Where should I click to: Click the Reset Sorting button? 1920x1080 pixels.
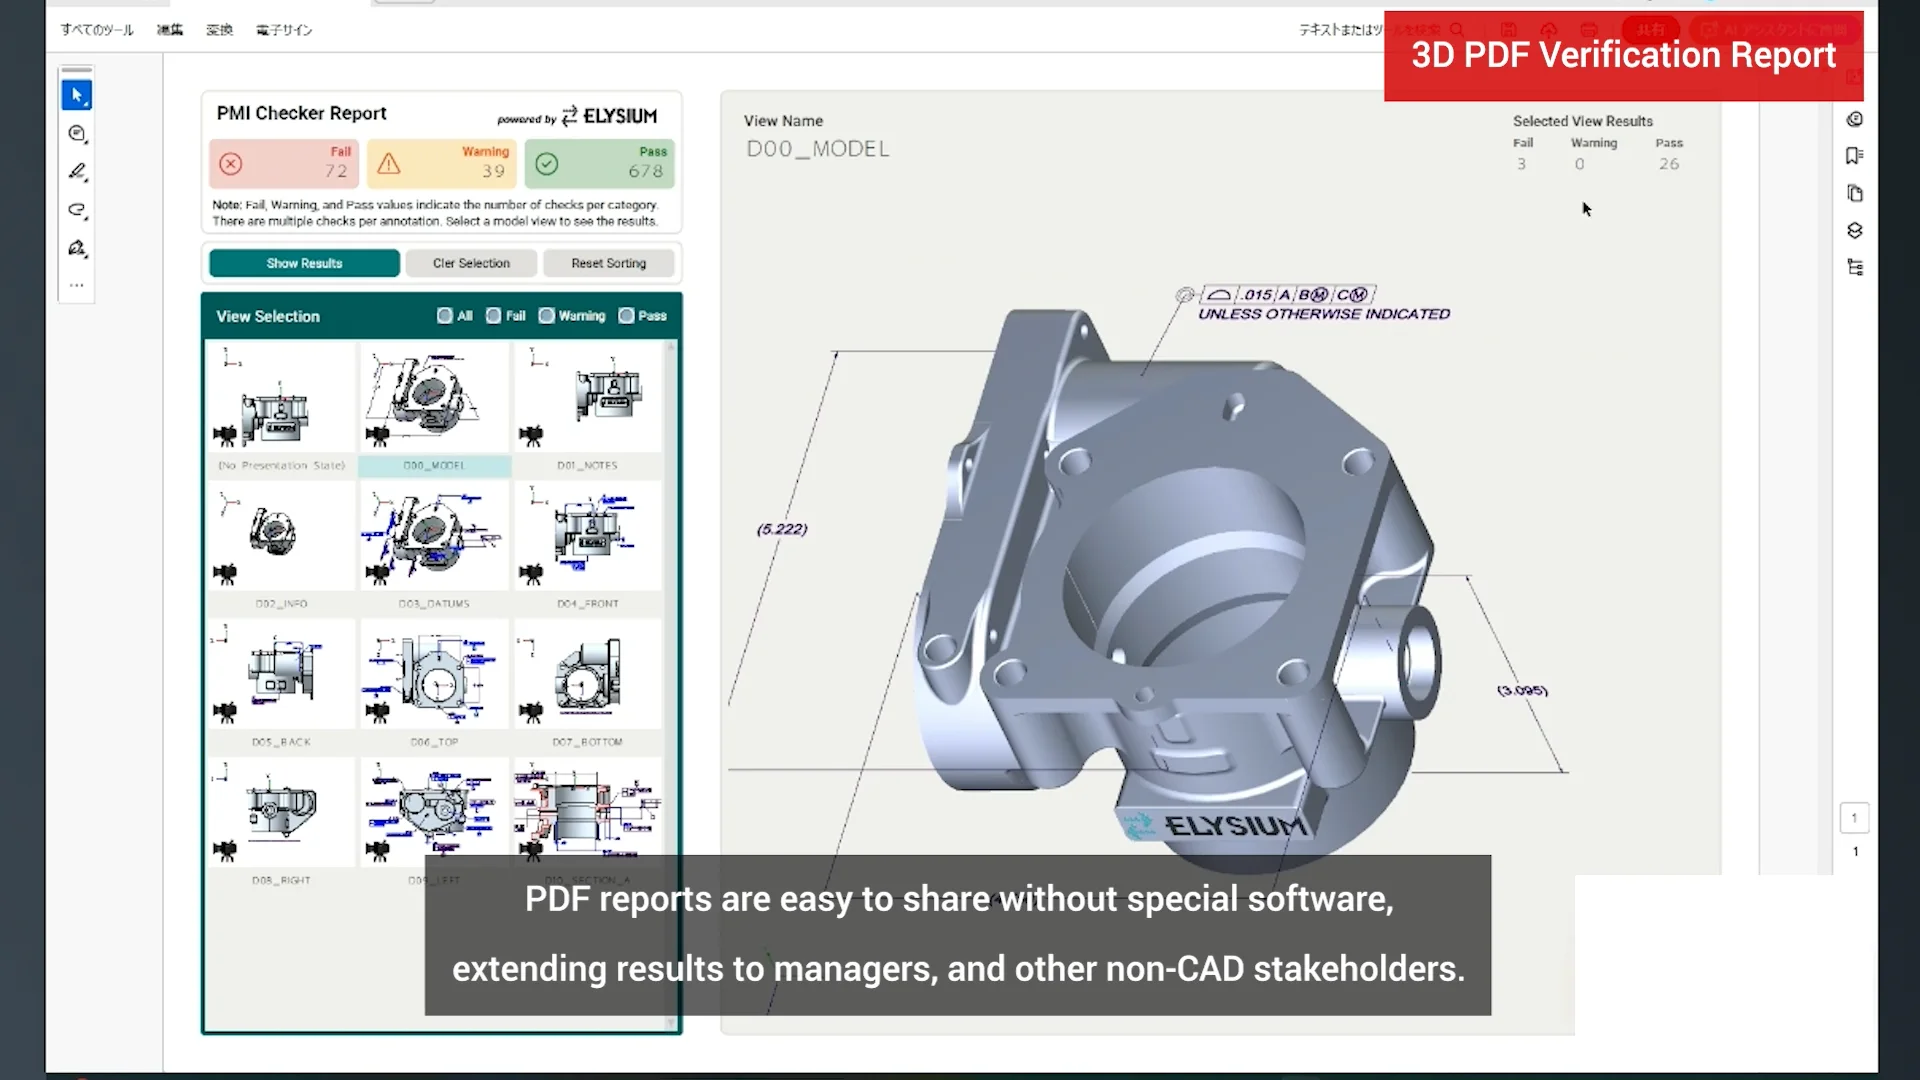pyautogui.click(x=609, y=263)
